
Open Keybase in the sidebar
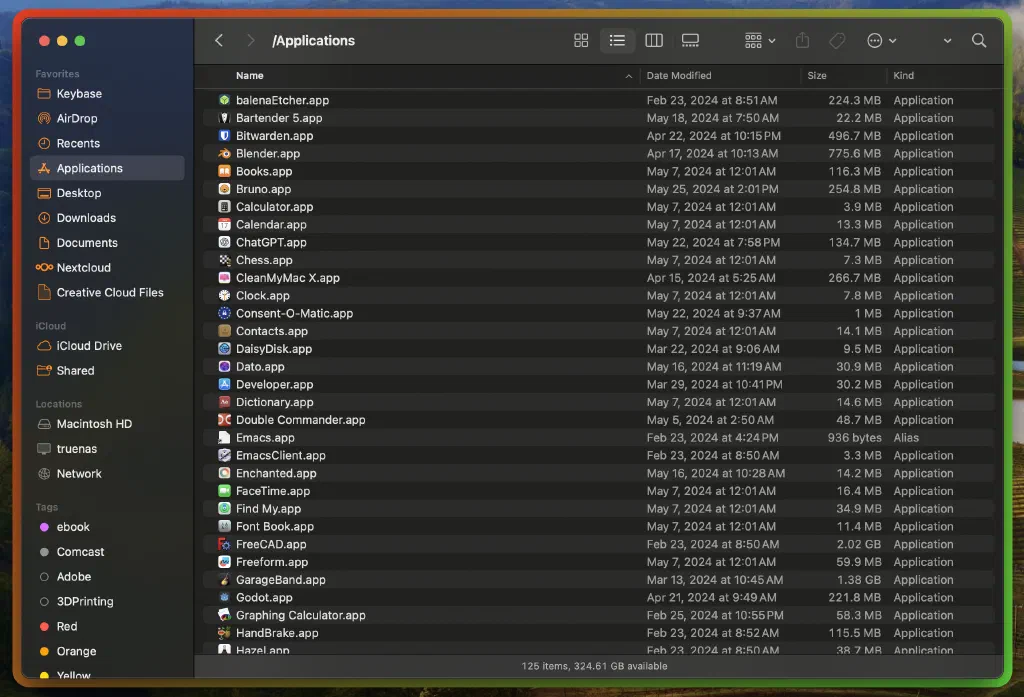[x=107, y=93]
